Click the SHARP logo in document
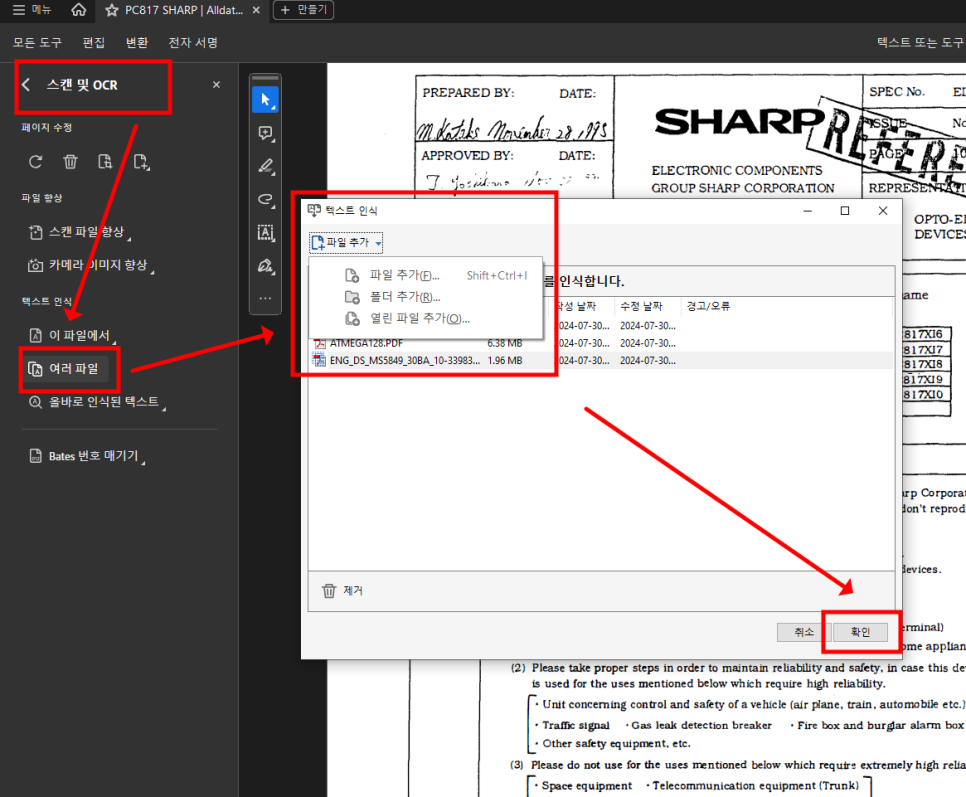 click(x=738, y=121)
